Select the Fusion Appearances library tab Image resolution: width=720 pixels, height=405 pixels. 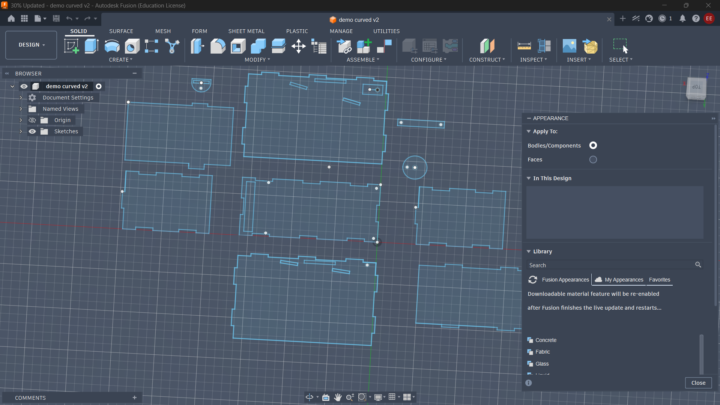click(565, 280)
